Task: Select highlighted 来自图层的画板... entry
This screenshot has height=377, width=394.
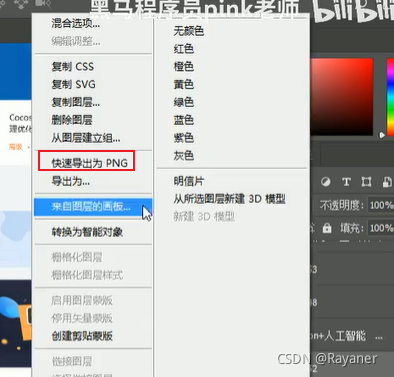Action: (x=93, y=207)
